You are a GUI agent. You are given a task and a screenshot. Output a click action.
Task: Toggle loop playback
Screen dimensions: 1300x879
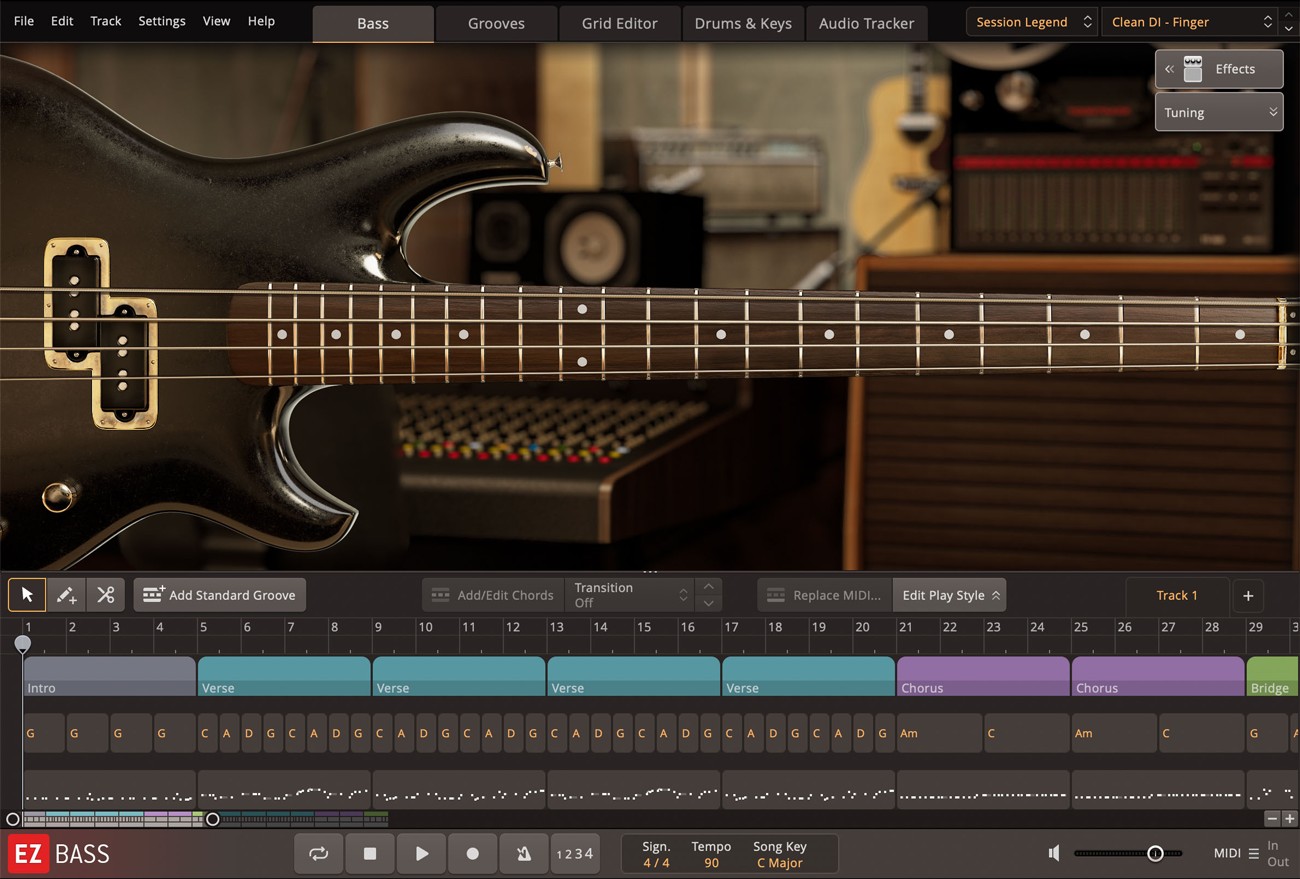318,853
